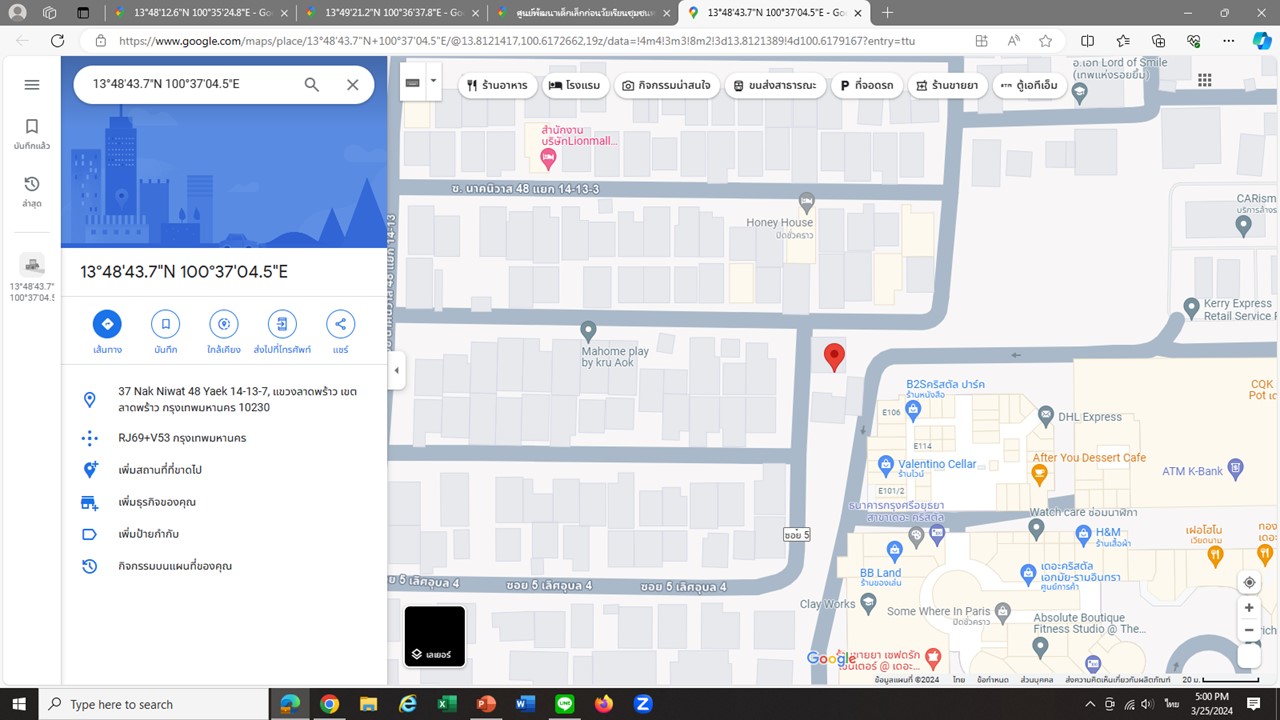Select the Hotels (โรงแรม) filter chip

tap(575, 86)
